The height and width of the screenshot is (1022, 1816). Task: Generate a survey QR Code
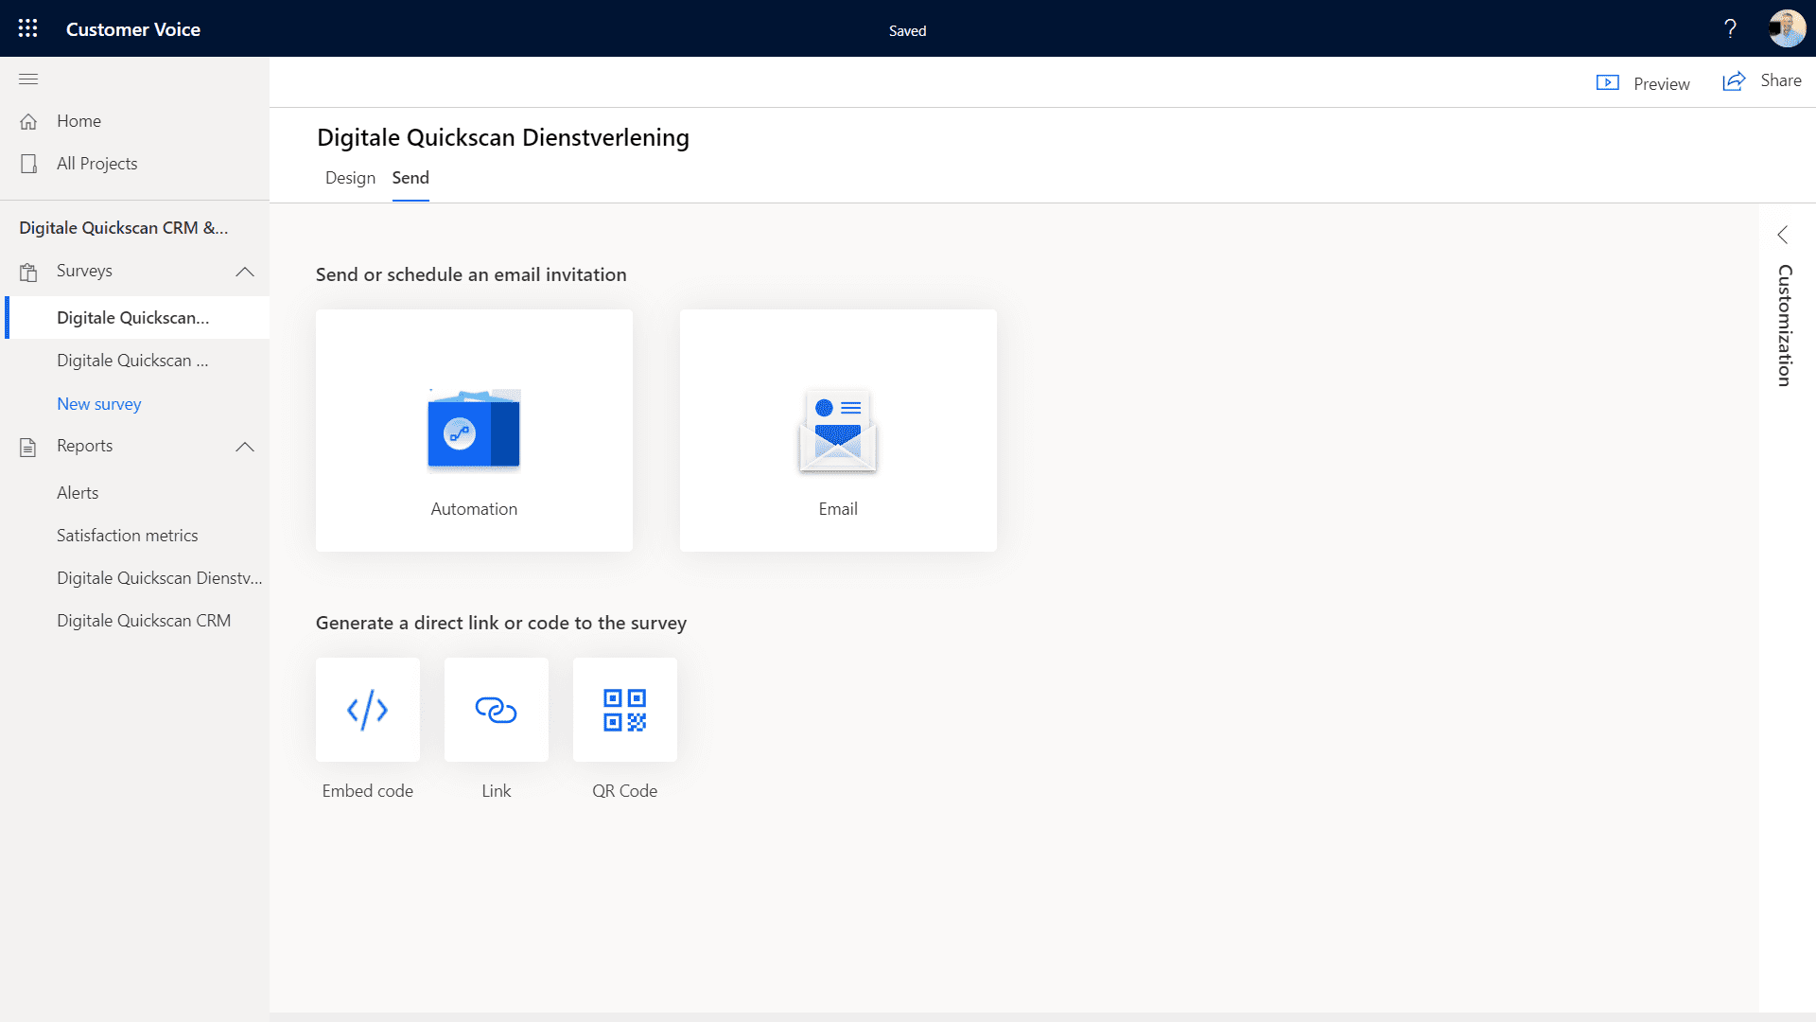tap(625, 710)
